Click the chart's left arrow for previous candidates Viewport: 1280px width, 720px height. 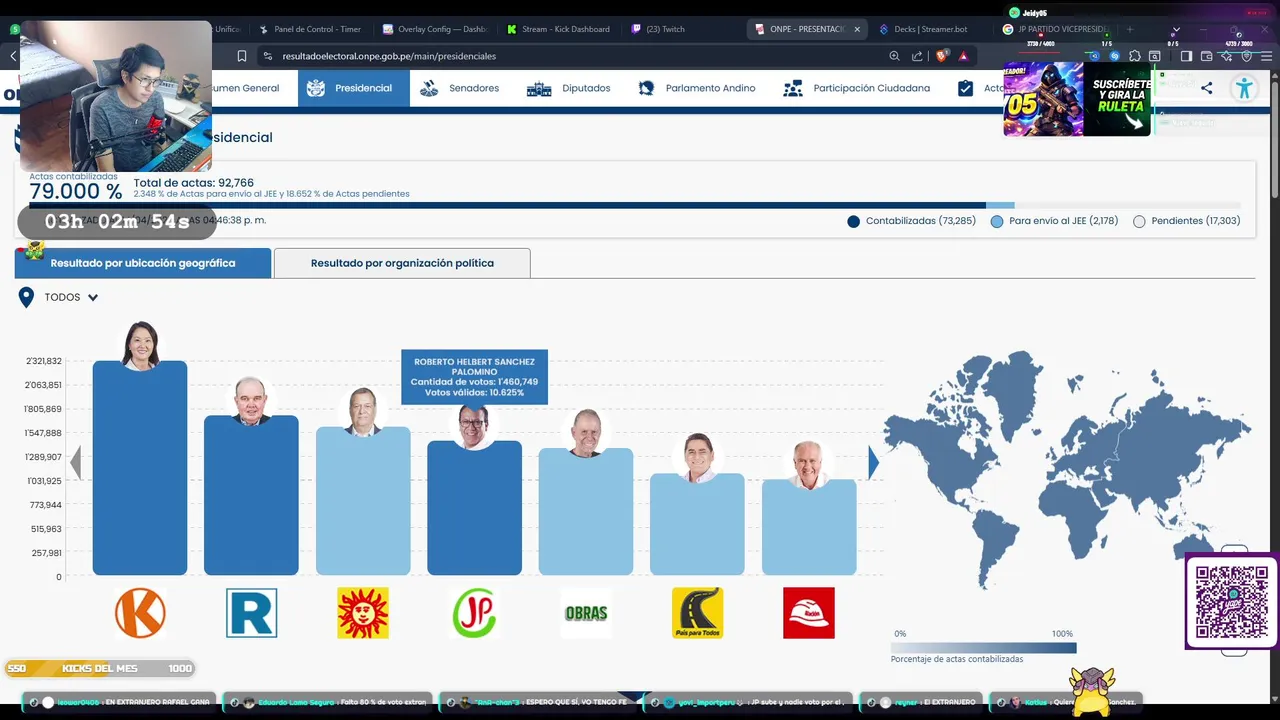(x=74, y=463)
